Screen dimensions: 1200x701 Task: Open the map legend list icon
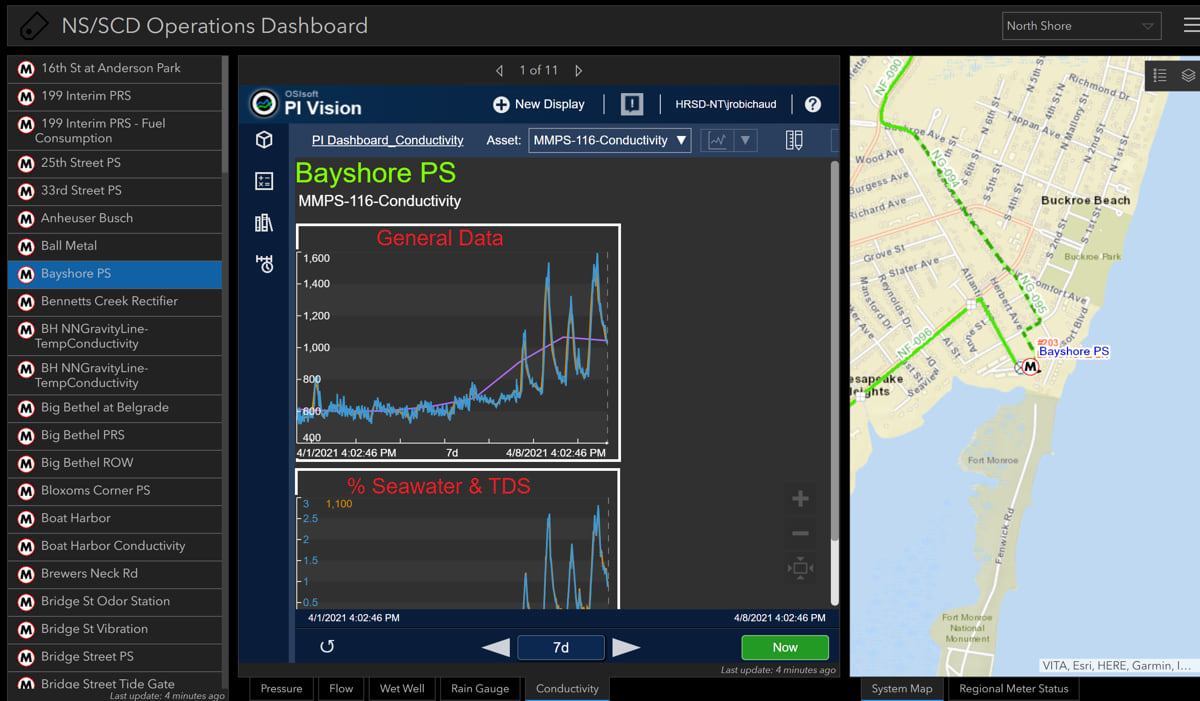pos(1160,75)
